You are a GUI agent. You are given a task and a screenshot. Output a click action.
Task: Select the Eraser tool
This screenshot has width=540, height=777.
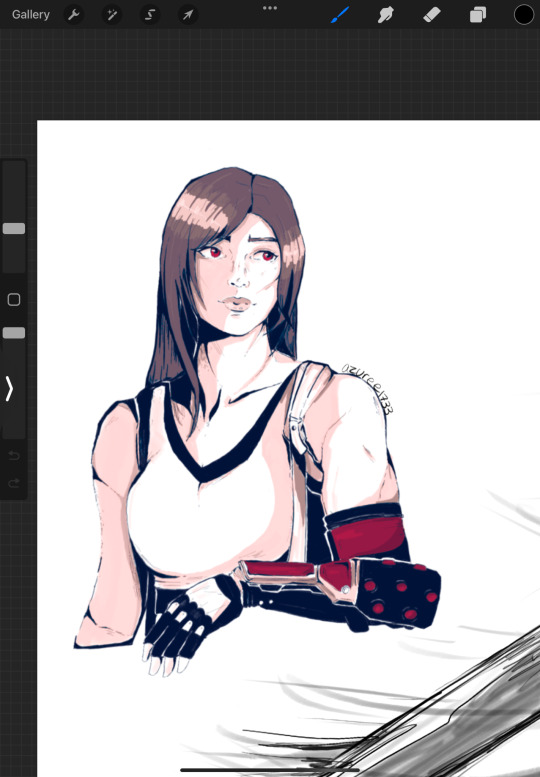click(x=432, y=15)
